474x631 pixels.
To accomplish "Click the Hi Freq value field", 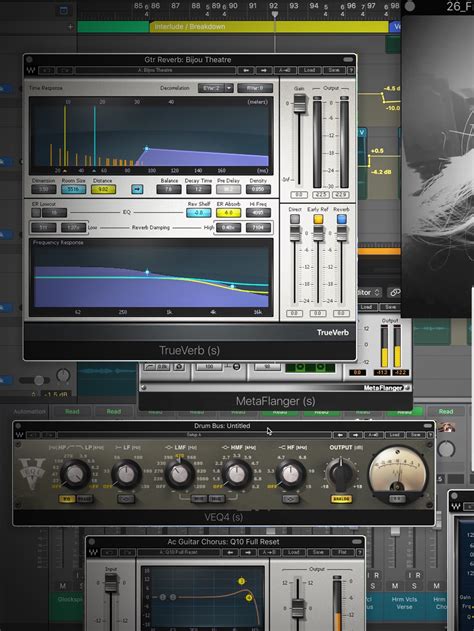I will [x=258, y=212].
